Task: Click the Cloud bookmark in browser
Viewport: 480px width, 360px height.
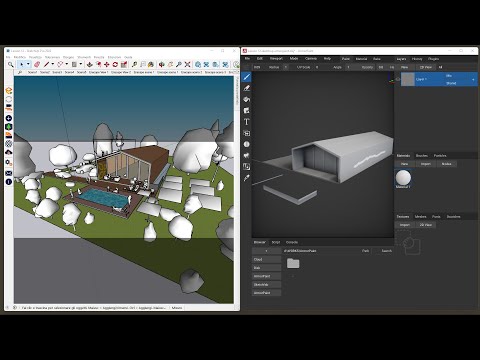Action: [266, 259]
